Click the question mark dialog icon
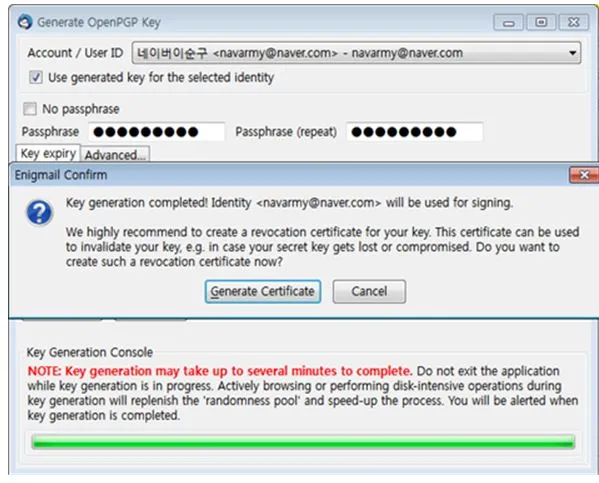 pyautogui.click(x=39, y=212)
